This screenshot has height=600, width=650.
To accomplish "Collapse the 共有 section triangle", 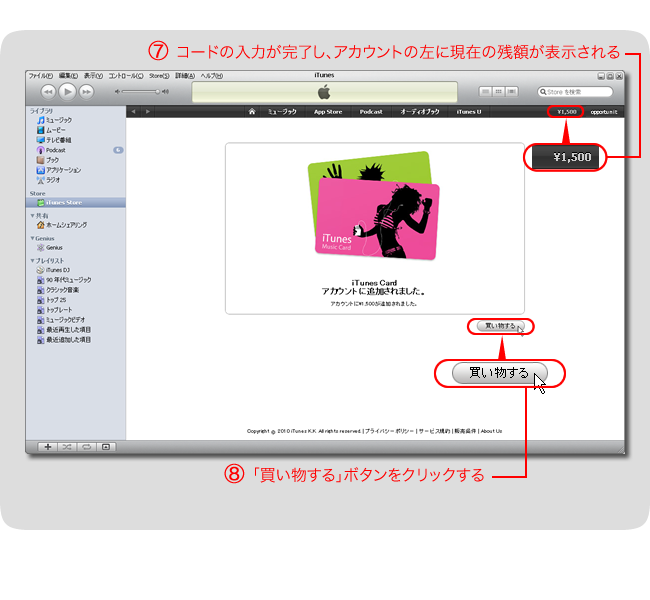I will [32, 216].
